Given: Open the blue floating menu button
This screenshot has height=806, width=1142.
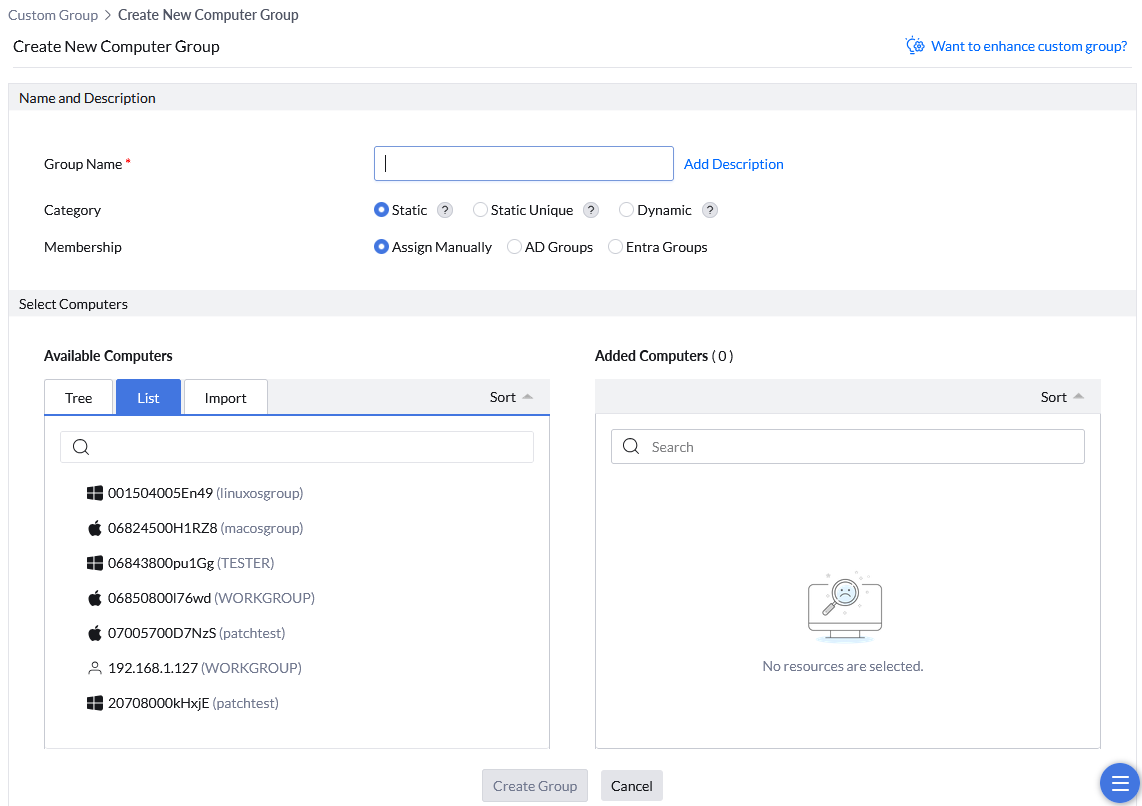Looking at the screenshot, I should (1119, 783).
